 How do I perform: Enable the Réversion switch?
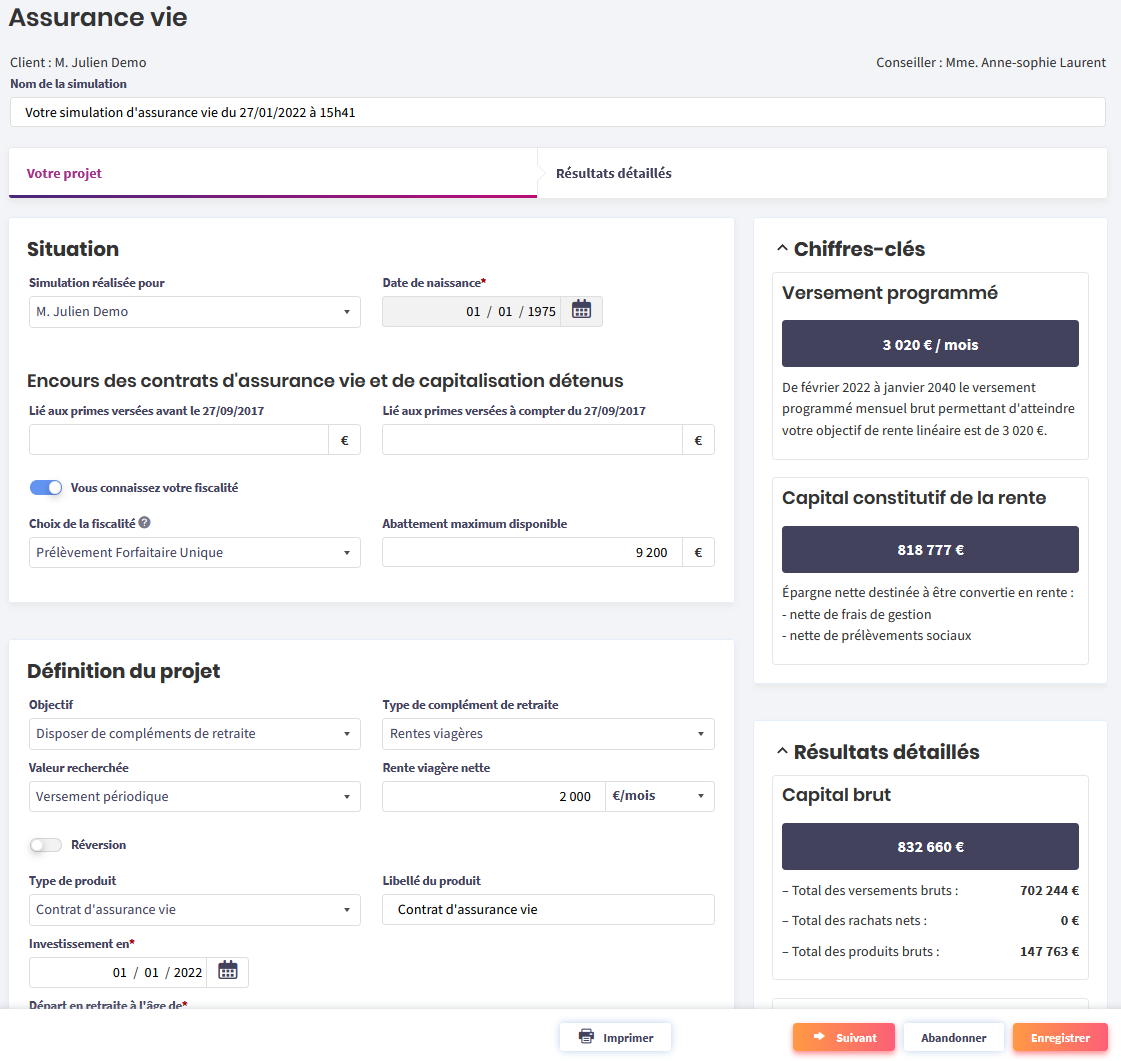pos(46,845)
